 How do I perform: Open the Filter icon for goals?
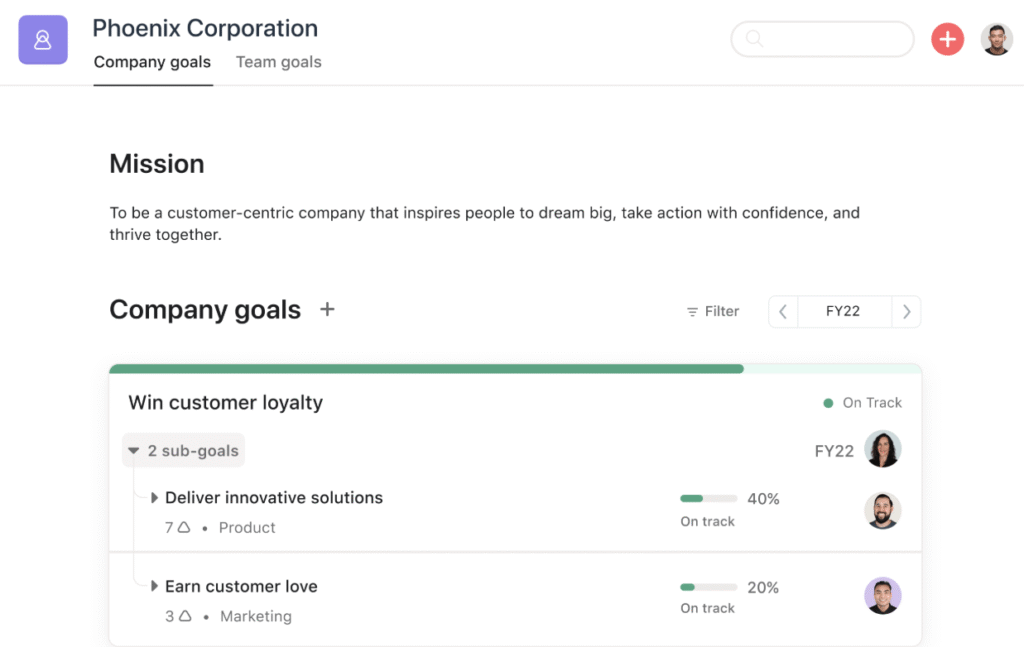tap(692, 311)
